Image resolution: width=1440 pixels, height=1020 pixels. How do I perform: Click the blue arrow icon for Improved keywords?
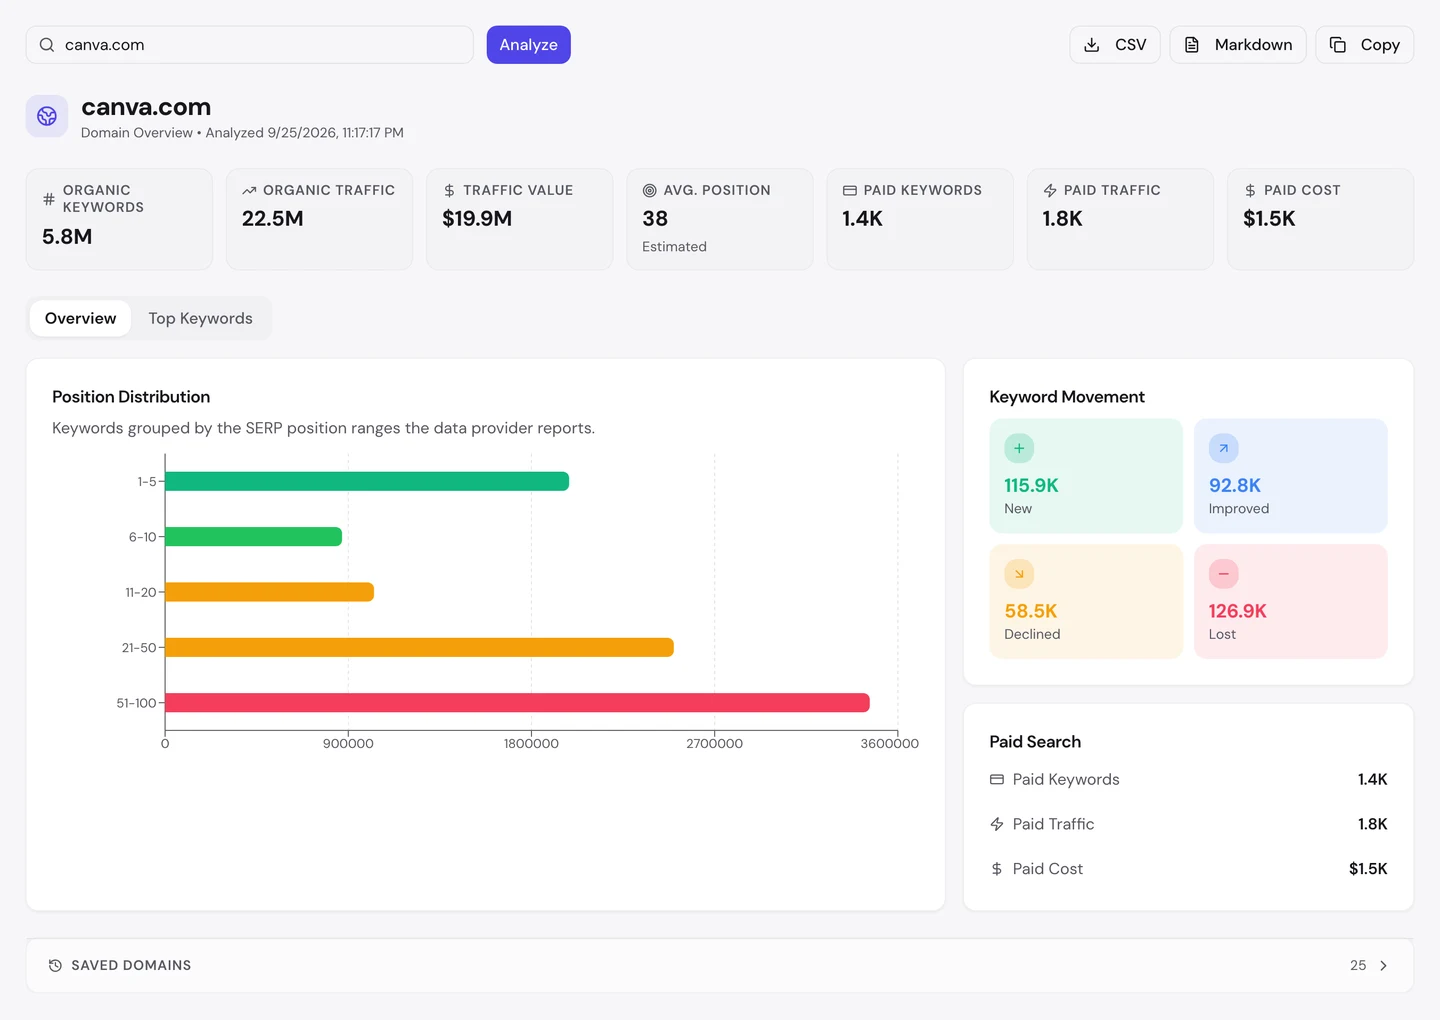(1223, 448)
